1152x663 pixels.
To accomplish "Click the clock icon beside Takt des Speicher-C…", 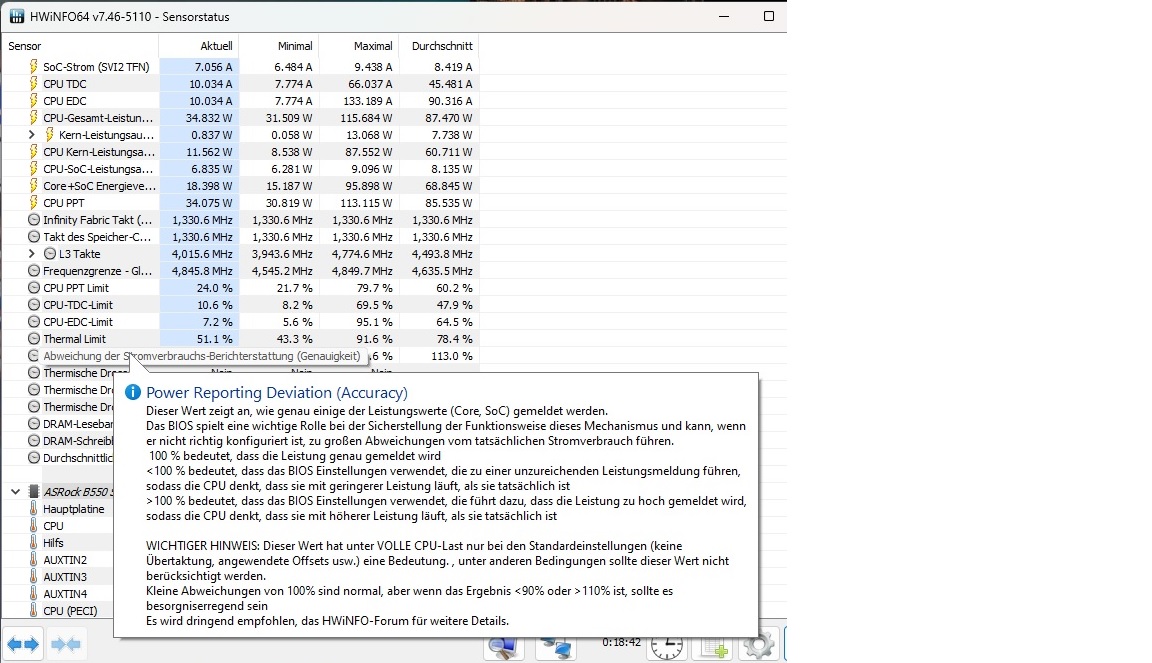I will click(34, 236).
